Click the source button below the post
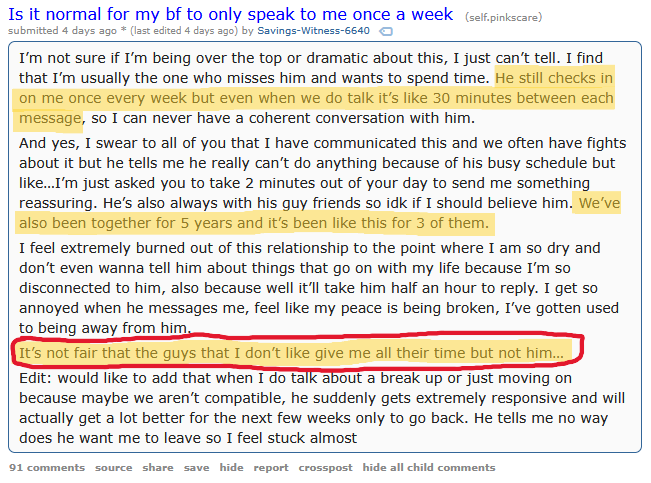This screenshot has width=651, height=483. pyautogui.click(x=113, y=467)
